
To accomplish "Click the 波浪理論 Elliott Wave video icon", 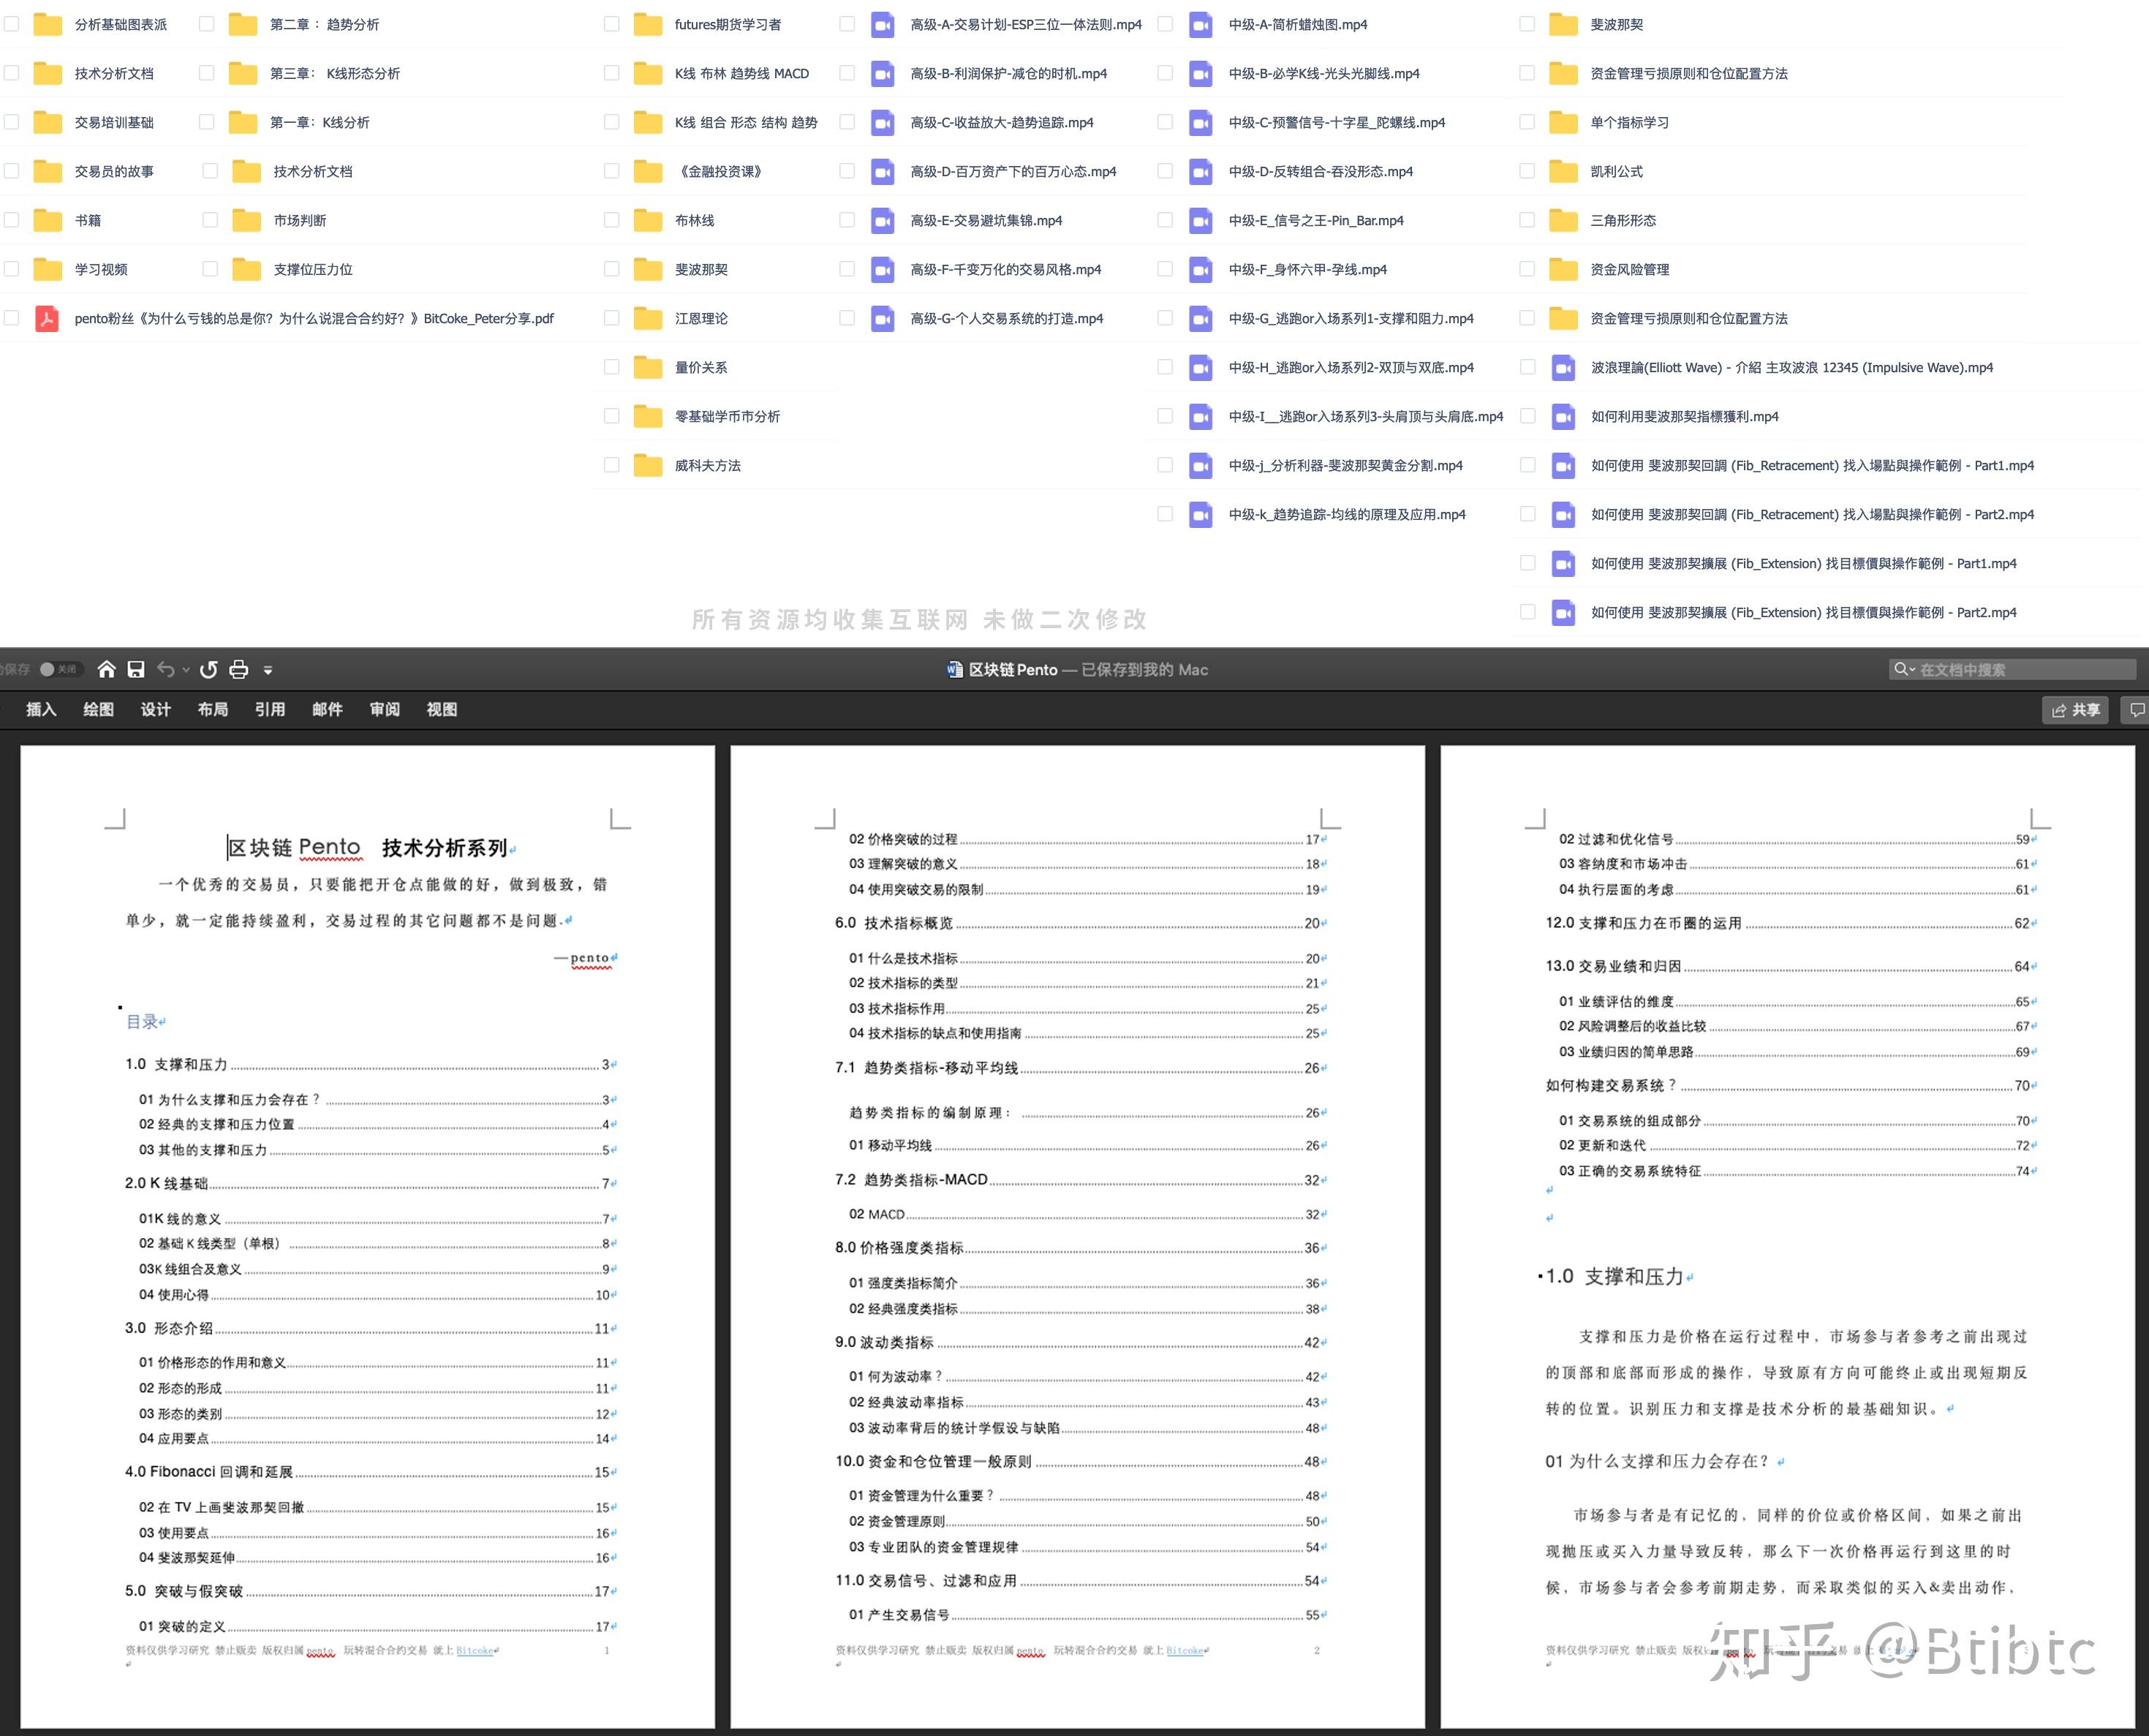I will pos(1563,367).
